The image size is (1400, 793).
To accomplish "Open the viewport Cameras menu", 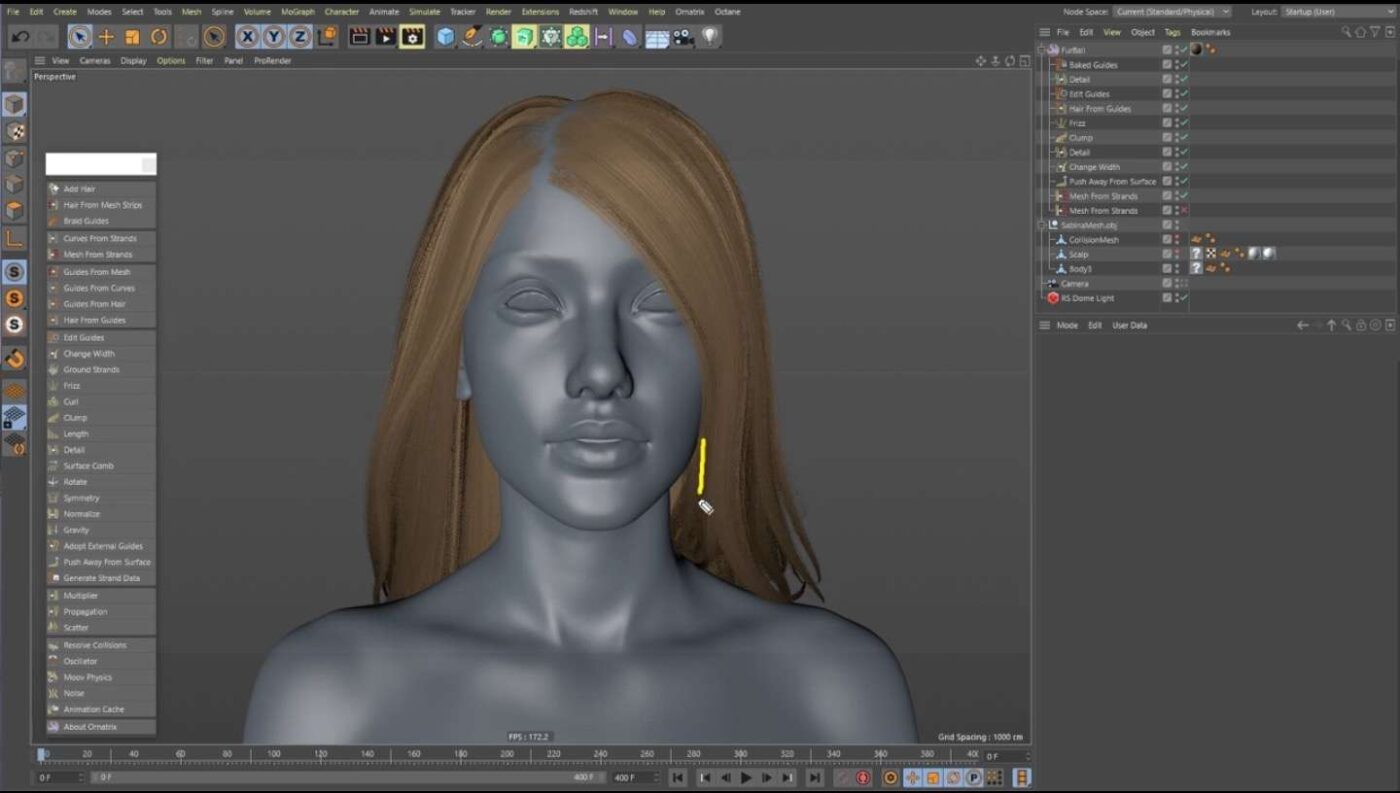I will [95, 60].
